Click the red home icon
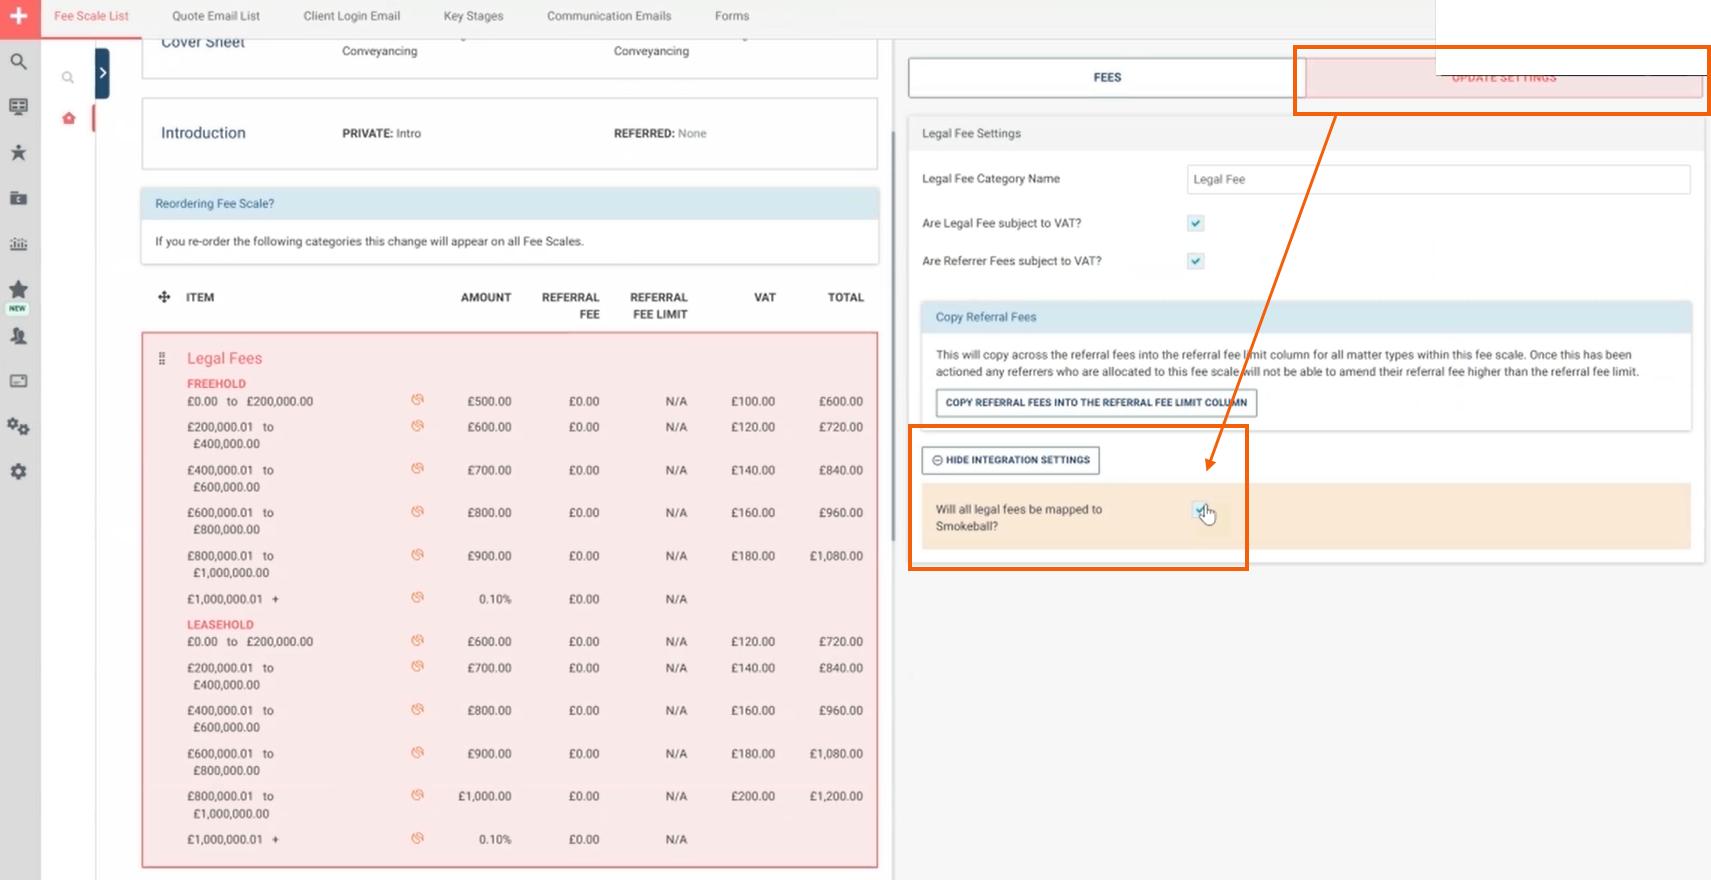The height and width of the screenshot is (880, 1711). (x=69, y=119)
